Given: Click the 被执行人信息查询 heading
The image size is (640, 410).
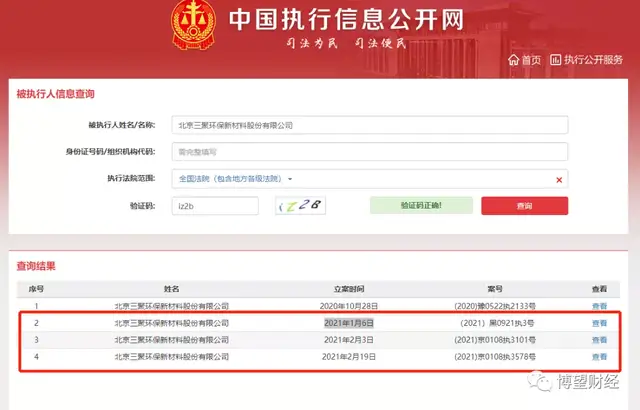Looking at the screenshot, I should pos(56,94).
